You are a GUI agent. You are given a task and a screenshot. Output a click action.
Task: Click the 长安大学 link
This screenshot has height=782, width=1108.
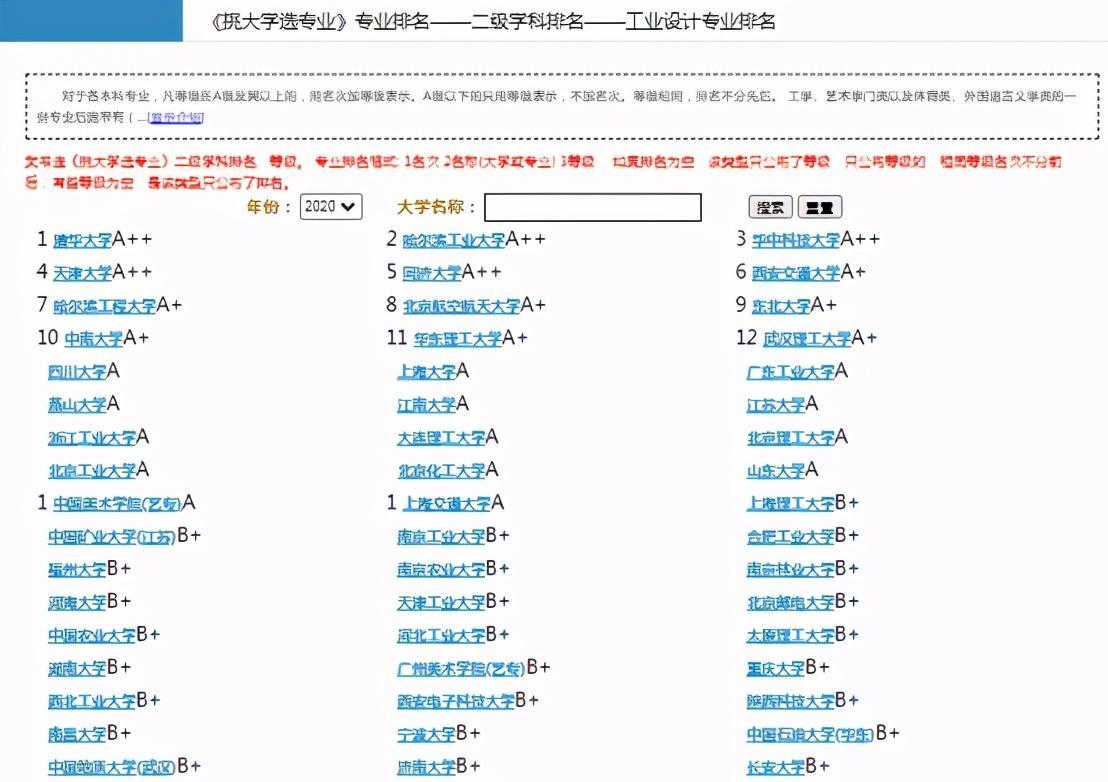click(775, 767)
